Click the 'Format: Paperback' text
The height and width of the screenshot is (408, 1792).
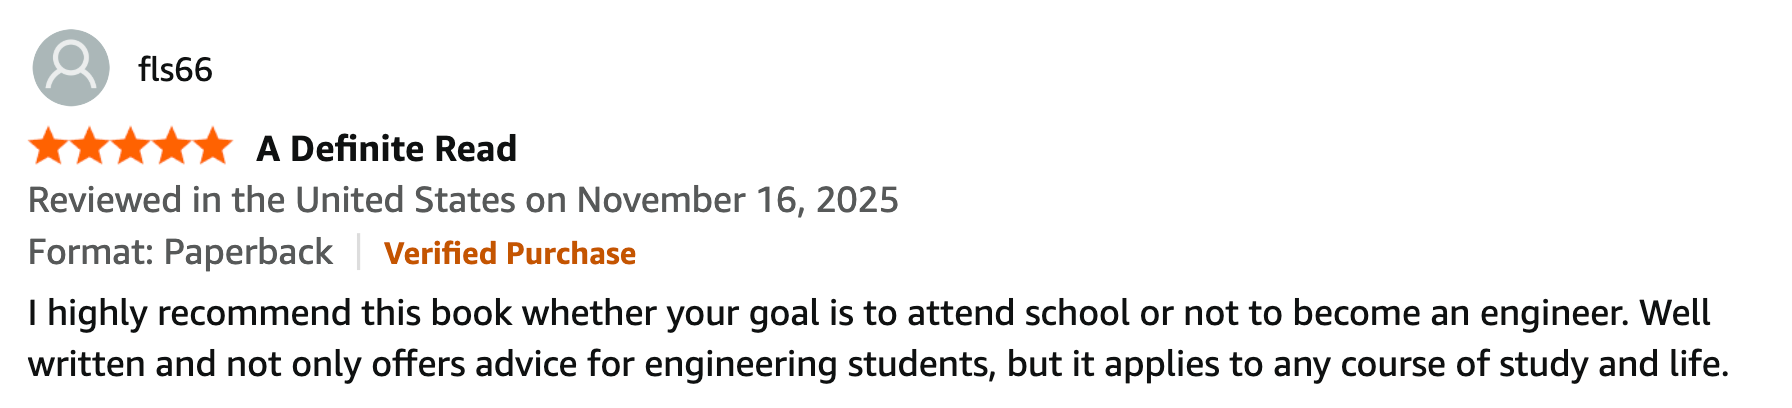180,252
